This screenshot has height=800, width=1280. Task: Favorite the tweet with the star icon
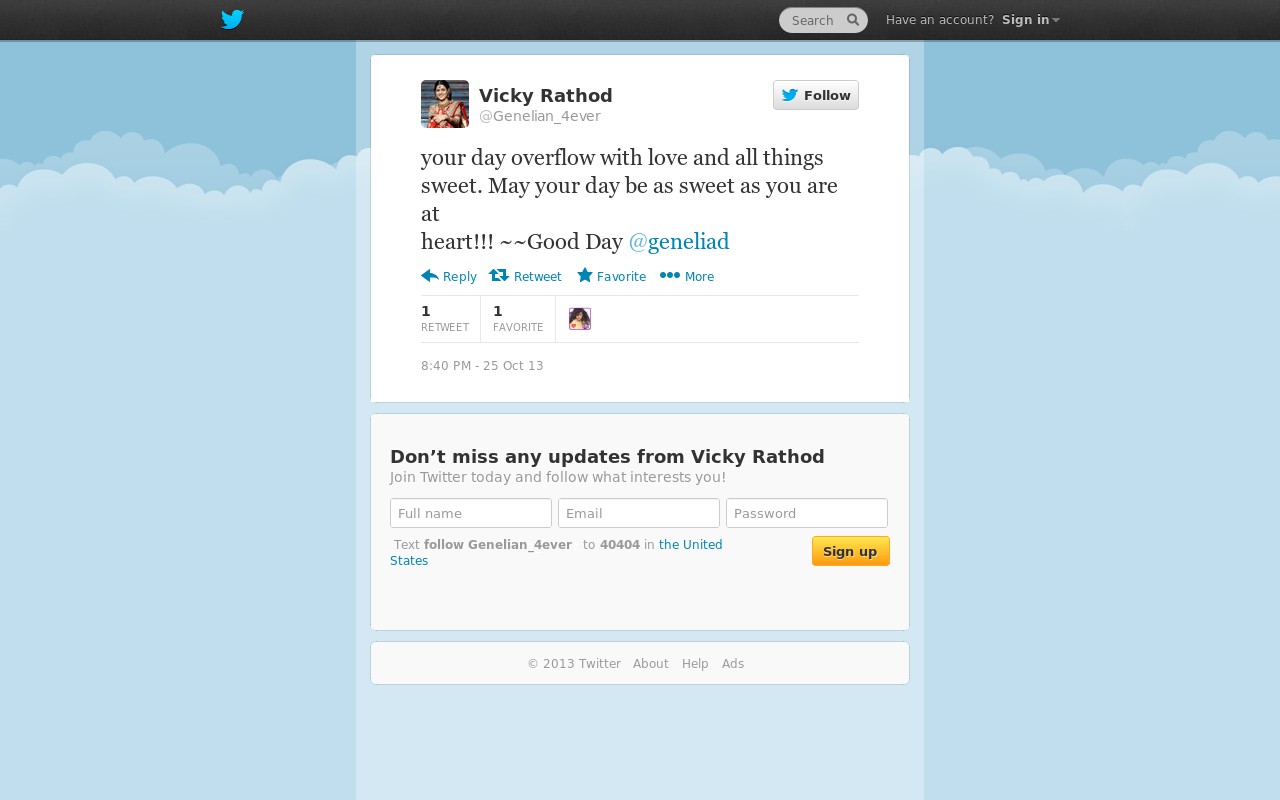click(585, 276)
